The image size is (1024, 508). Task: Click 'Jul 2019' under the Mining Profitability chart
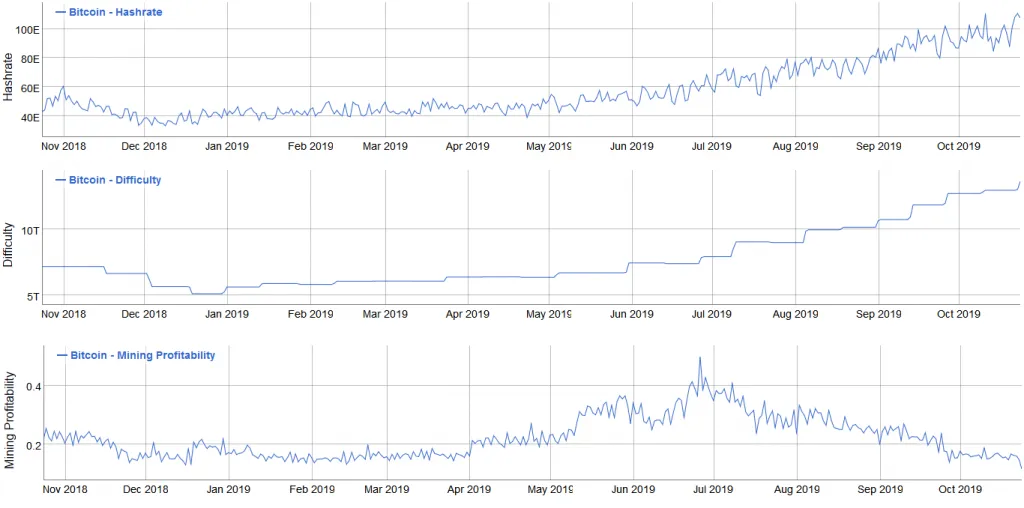(x=714, y=489)
